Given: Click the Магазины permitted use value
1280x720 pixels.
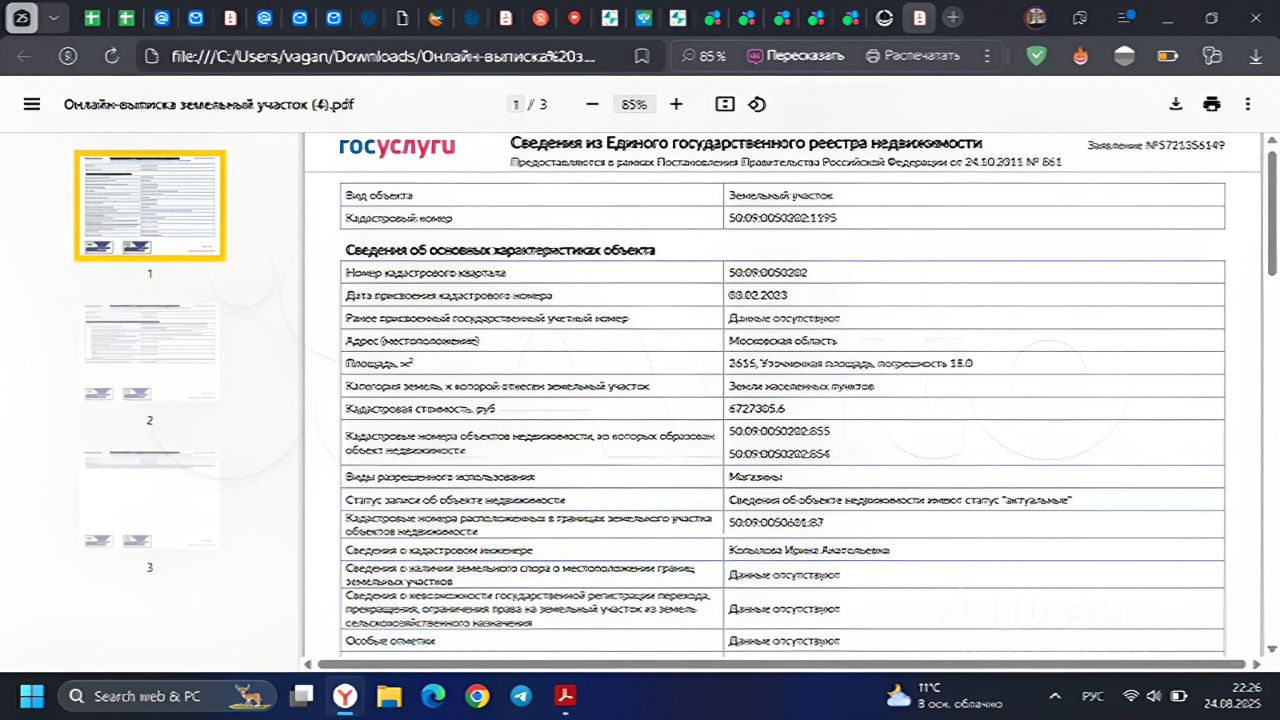Looking at the screenshot, I should pos(756,477).
